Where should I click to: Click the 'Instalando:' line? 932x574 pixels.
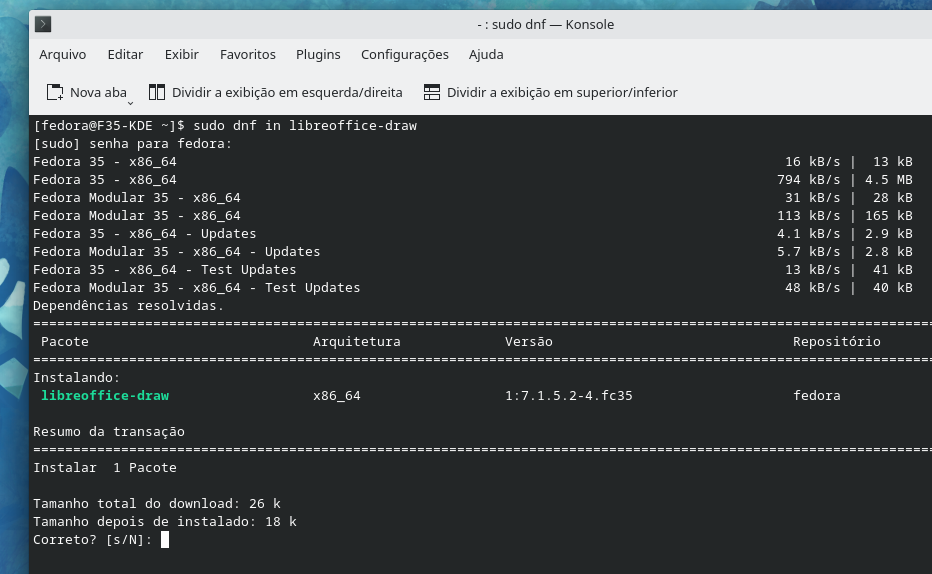[77, 378]
